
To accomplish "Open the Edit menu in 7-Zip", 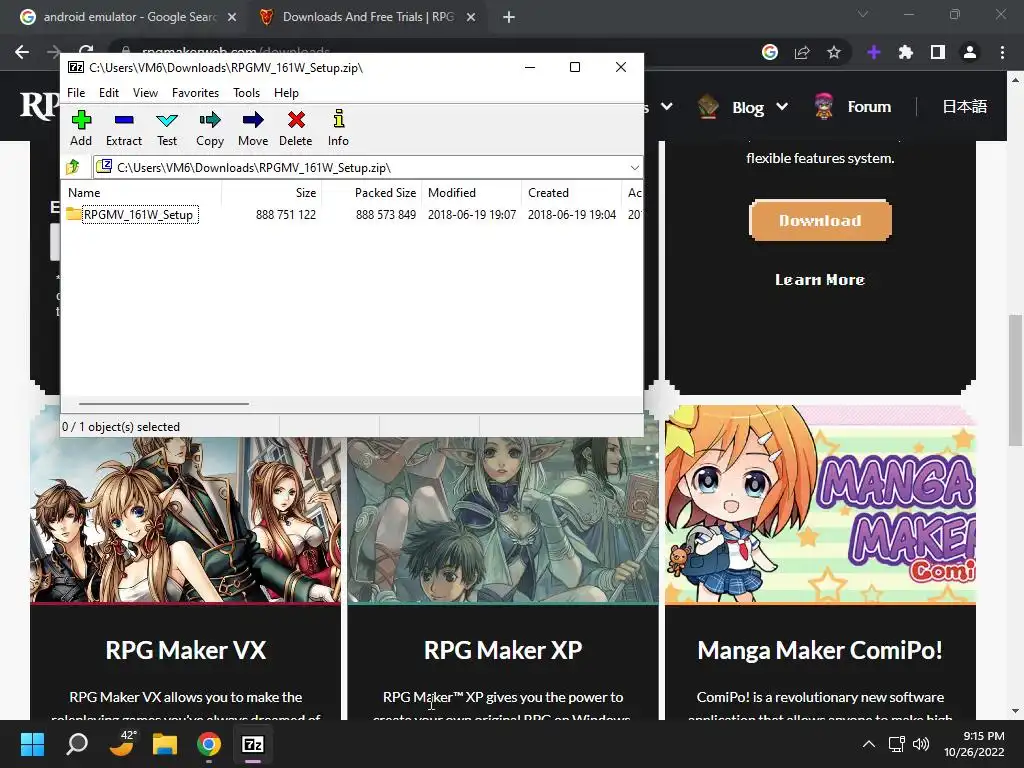I will pos(108,93).
